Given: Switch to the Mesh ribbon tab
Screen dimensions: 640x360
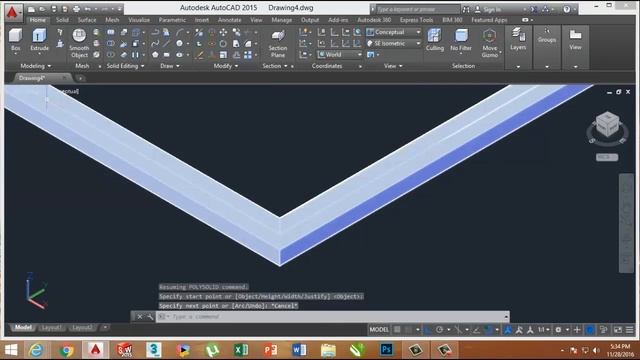Looking at the screenshot, I should click(112, 20).
